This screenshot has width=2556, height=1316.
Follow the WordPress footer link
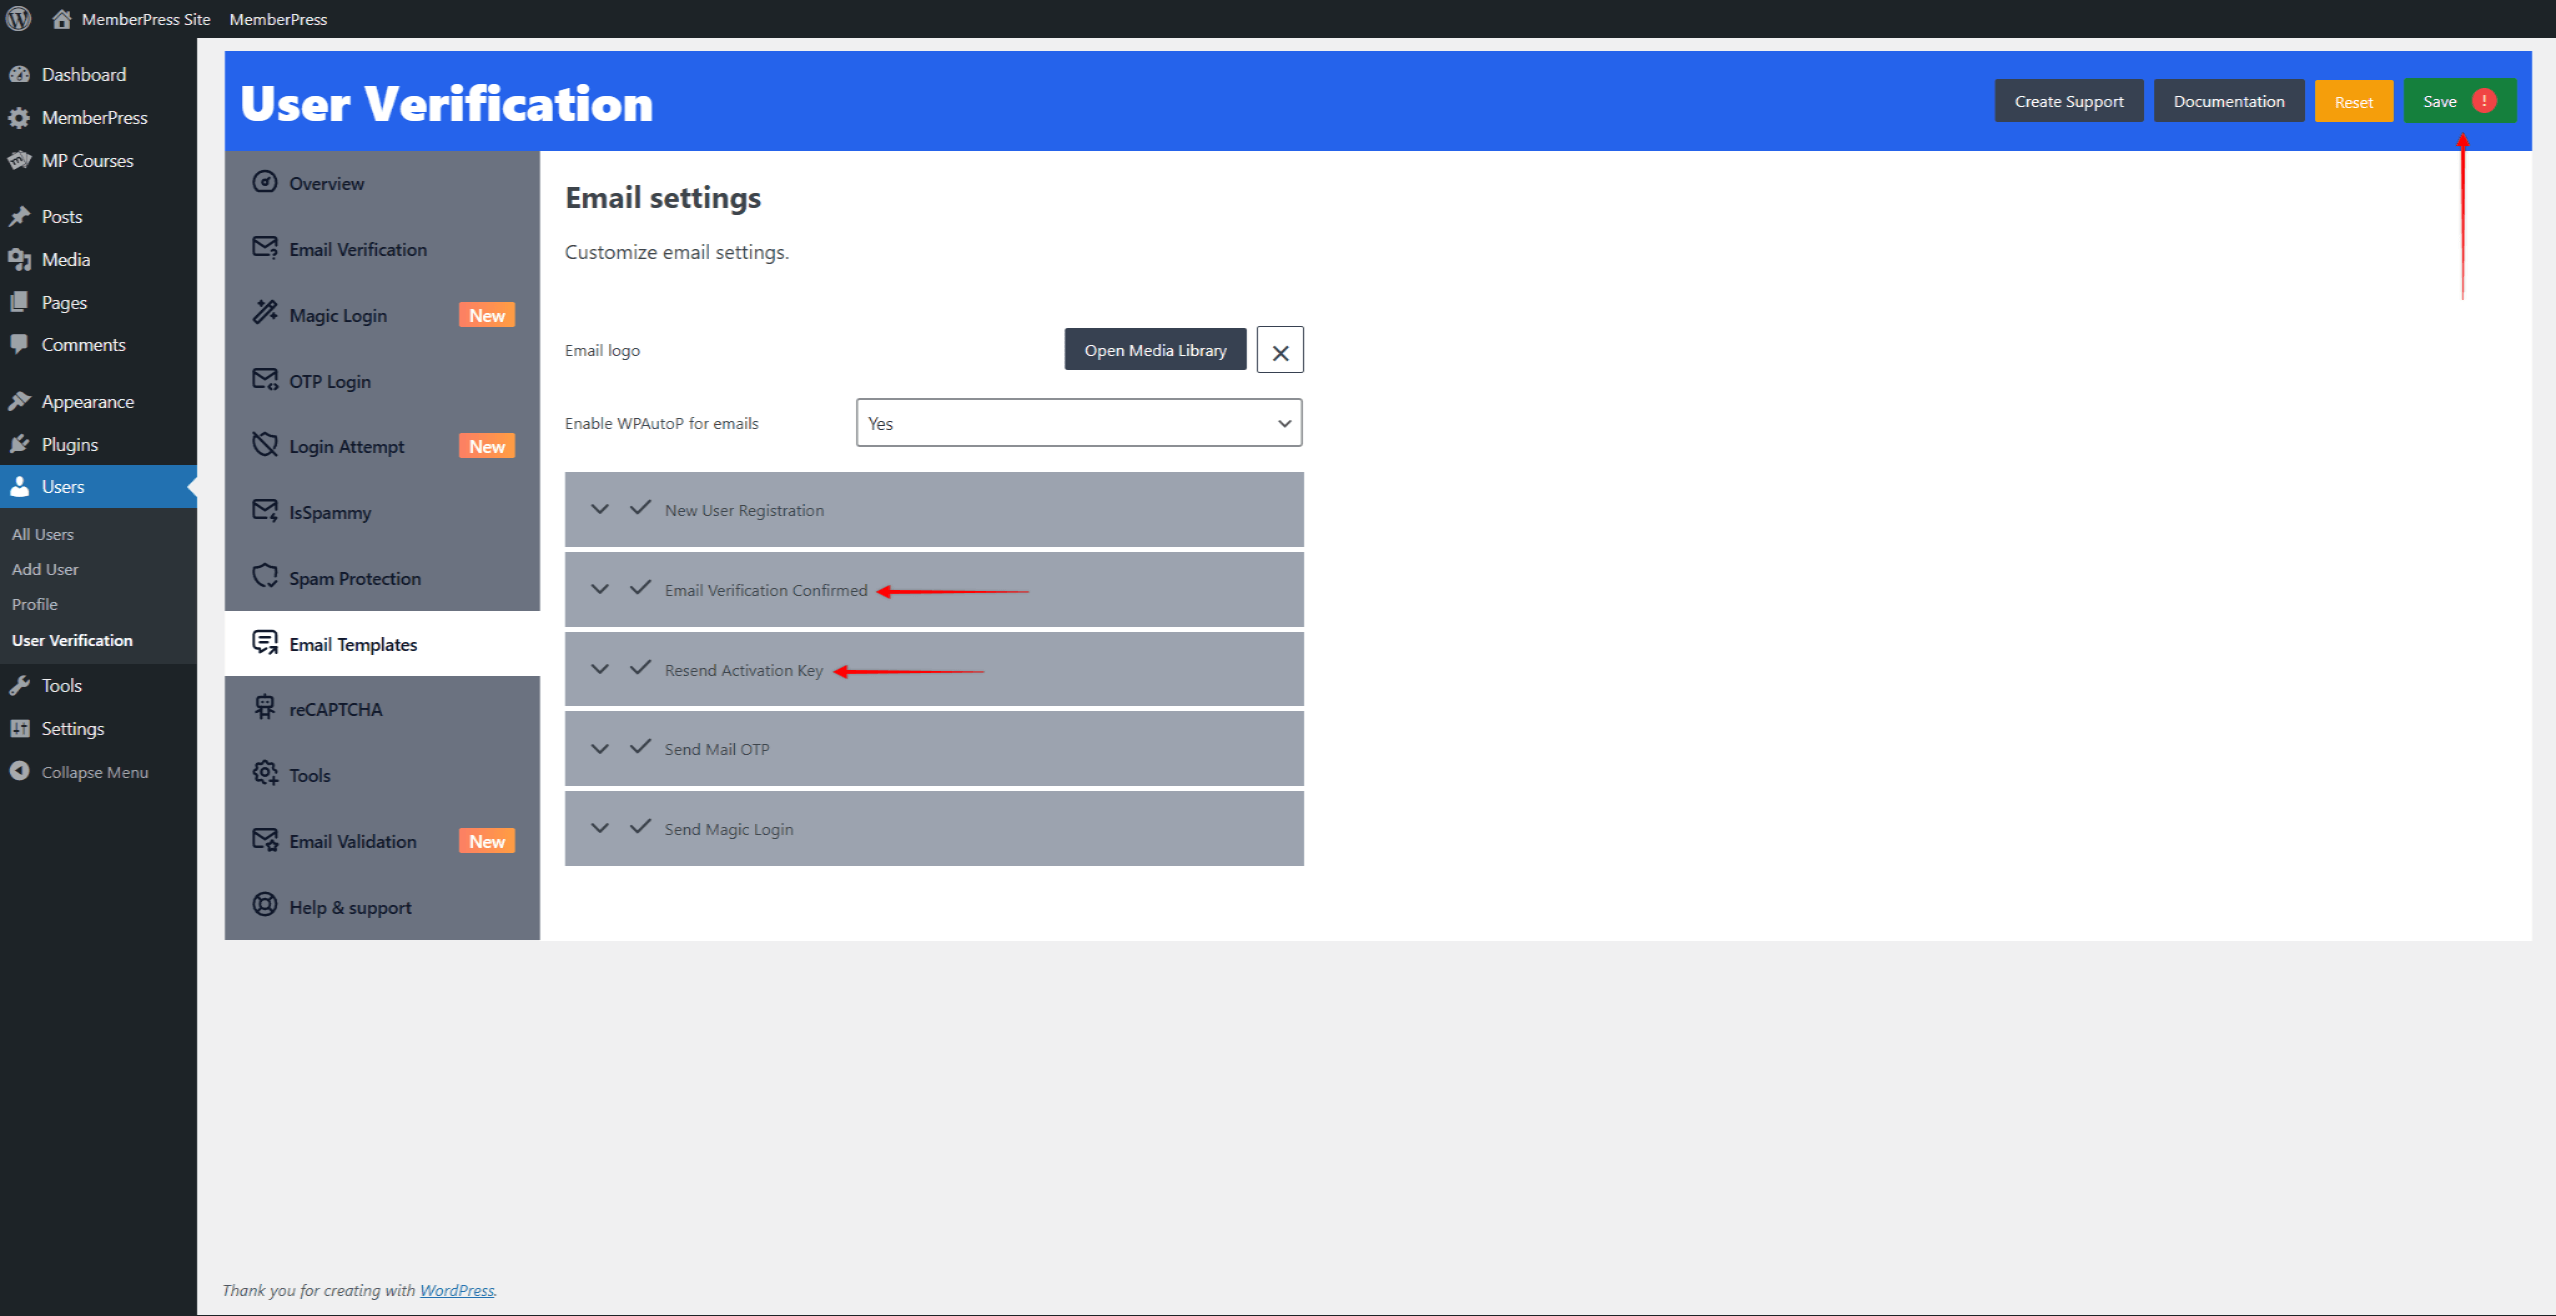456,1290
